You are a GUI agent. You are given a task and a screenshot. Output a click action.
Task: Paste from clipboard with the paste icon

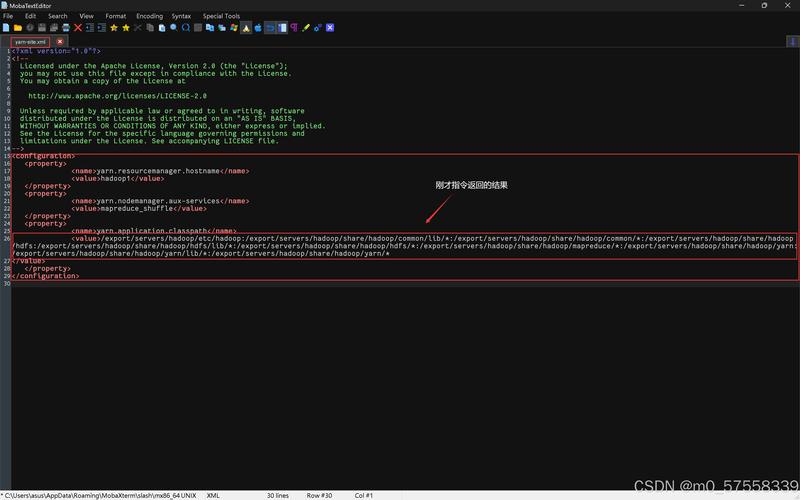point(162,28)
